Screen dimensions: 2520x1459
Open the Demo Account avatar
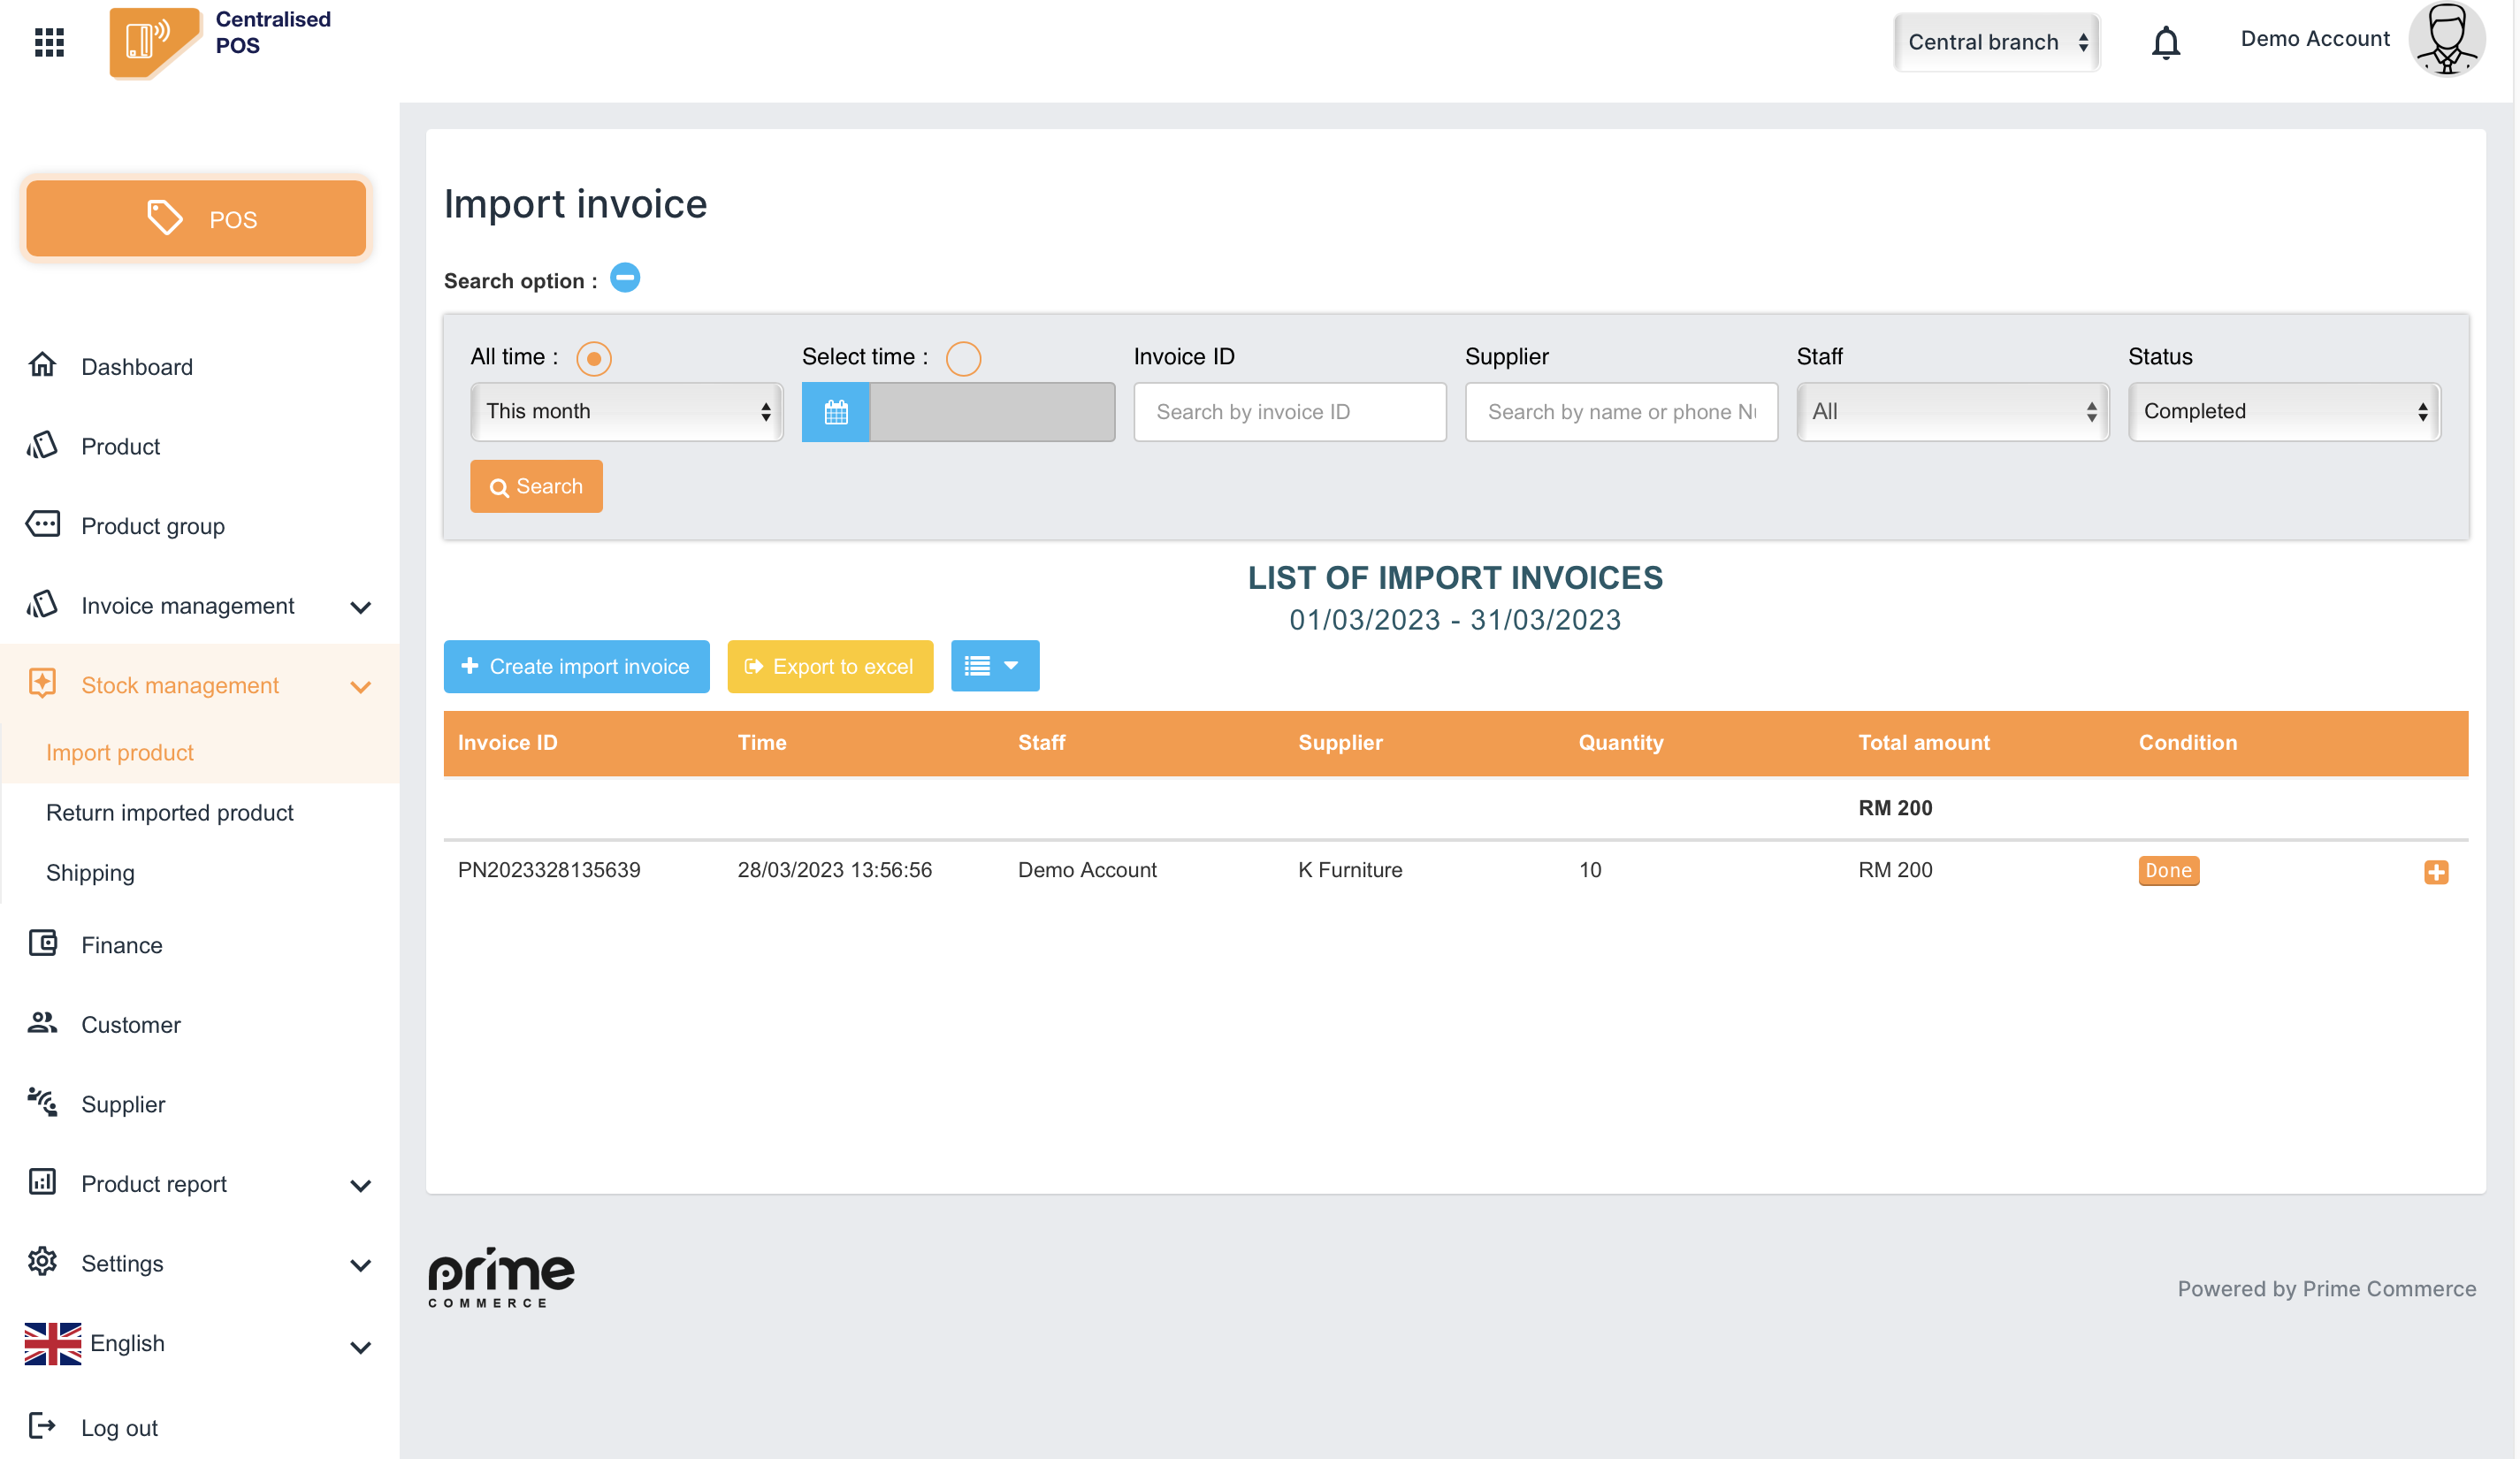(2445, 40)
